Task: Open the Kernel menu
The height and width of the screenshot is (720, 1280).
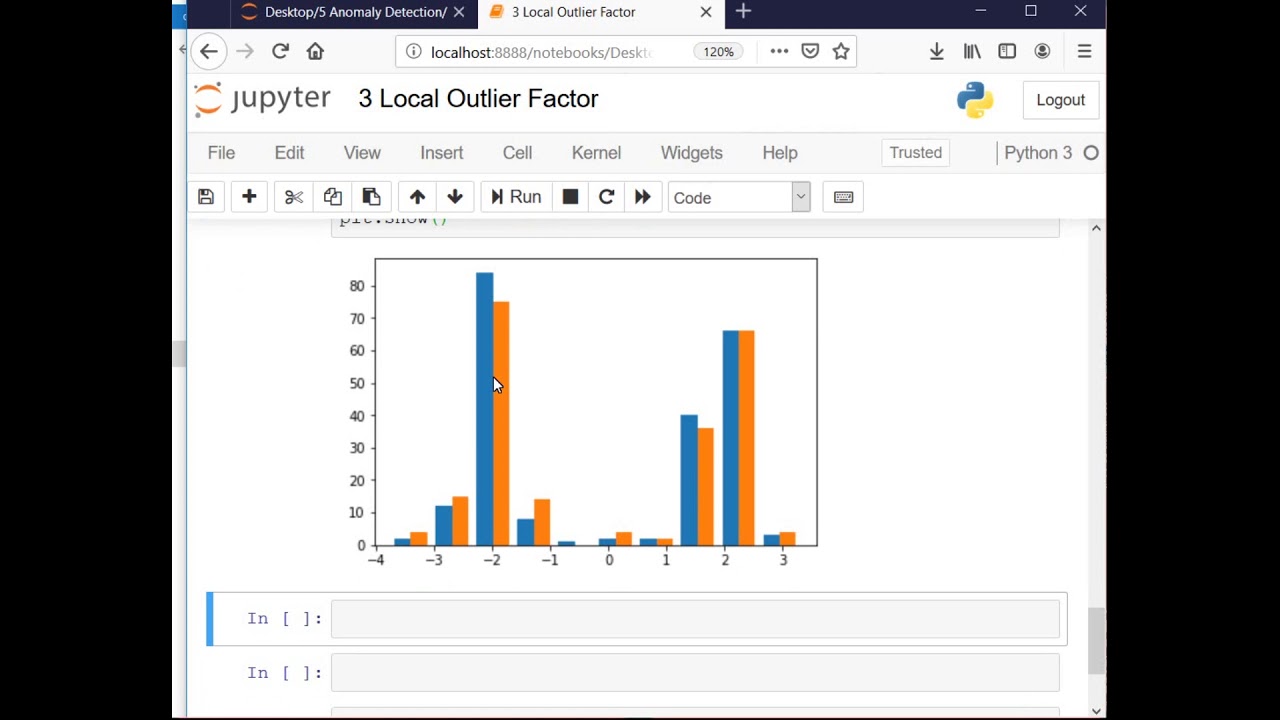Action: [x=596, y=153]
